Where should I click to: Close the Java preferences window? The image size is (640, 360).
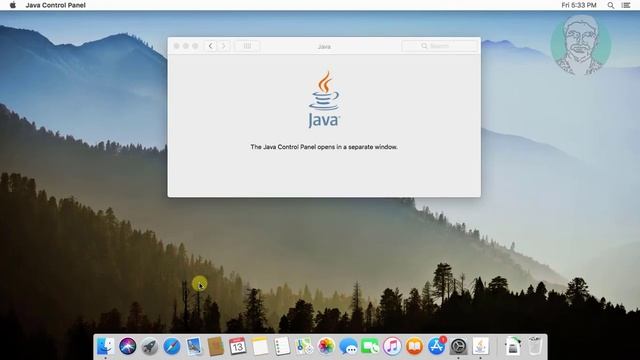177,46
